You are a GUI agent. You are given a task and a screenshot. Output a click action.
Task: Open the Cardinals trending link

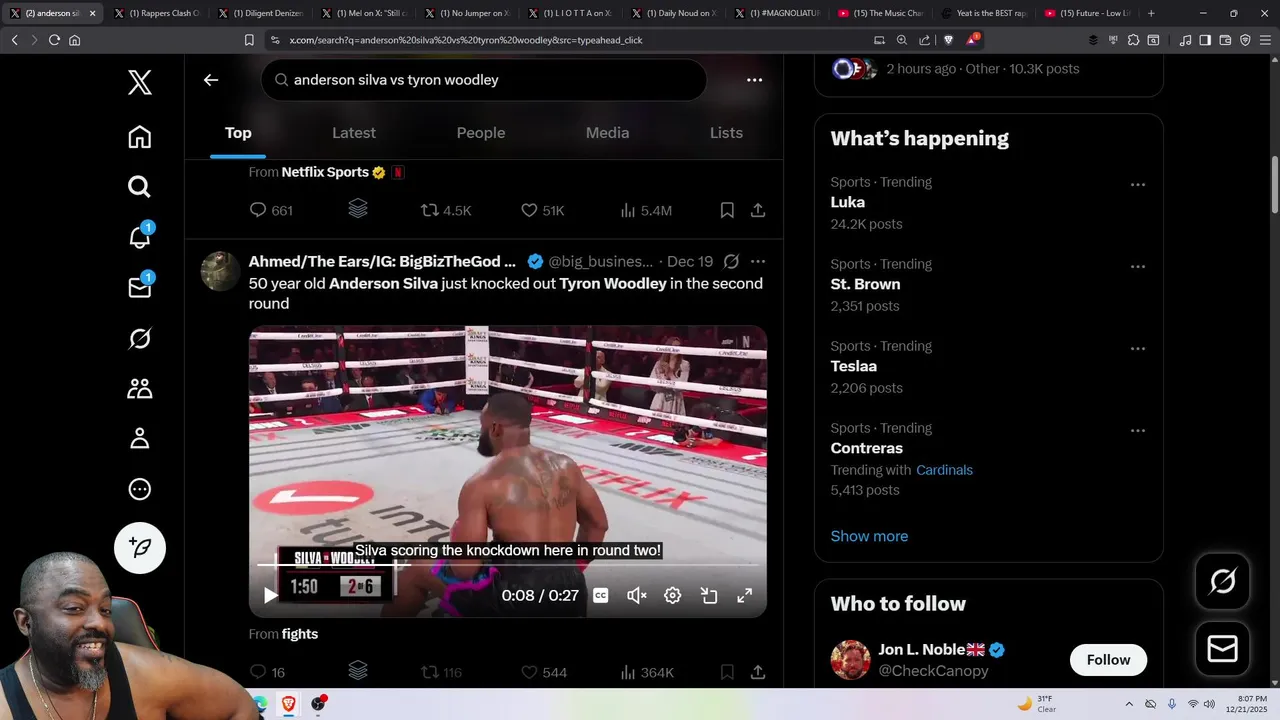(944, 470)
